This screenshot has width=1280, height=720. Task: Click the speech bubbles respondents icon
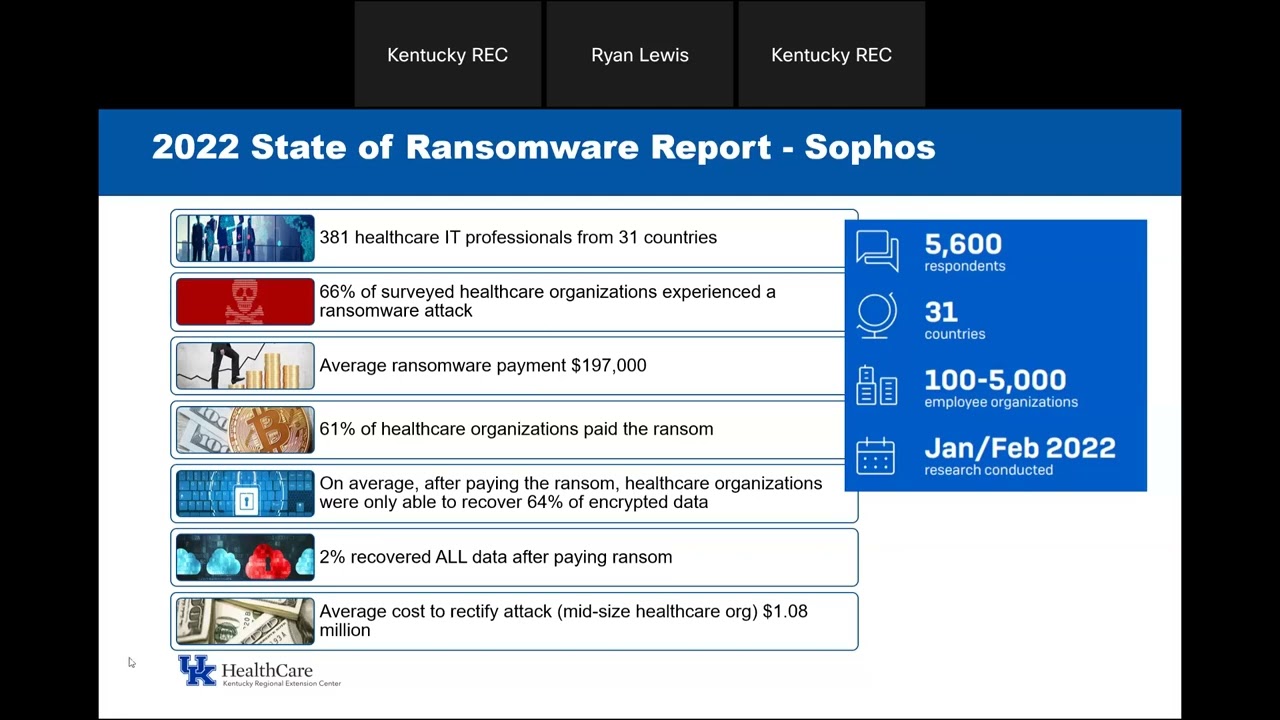[877, 250]
